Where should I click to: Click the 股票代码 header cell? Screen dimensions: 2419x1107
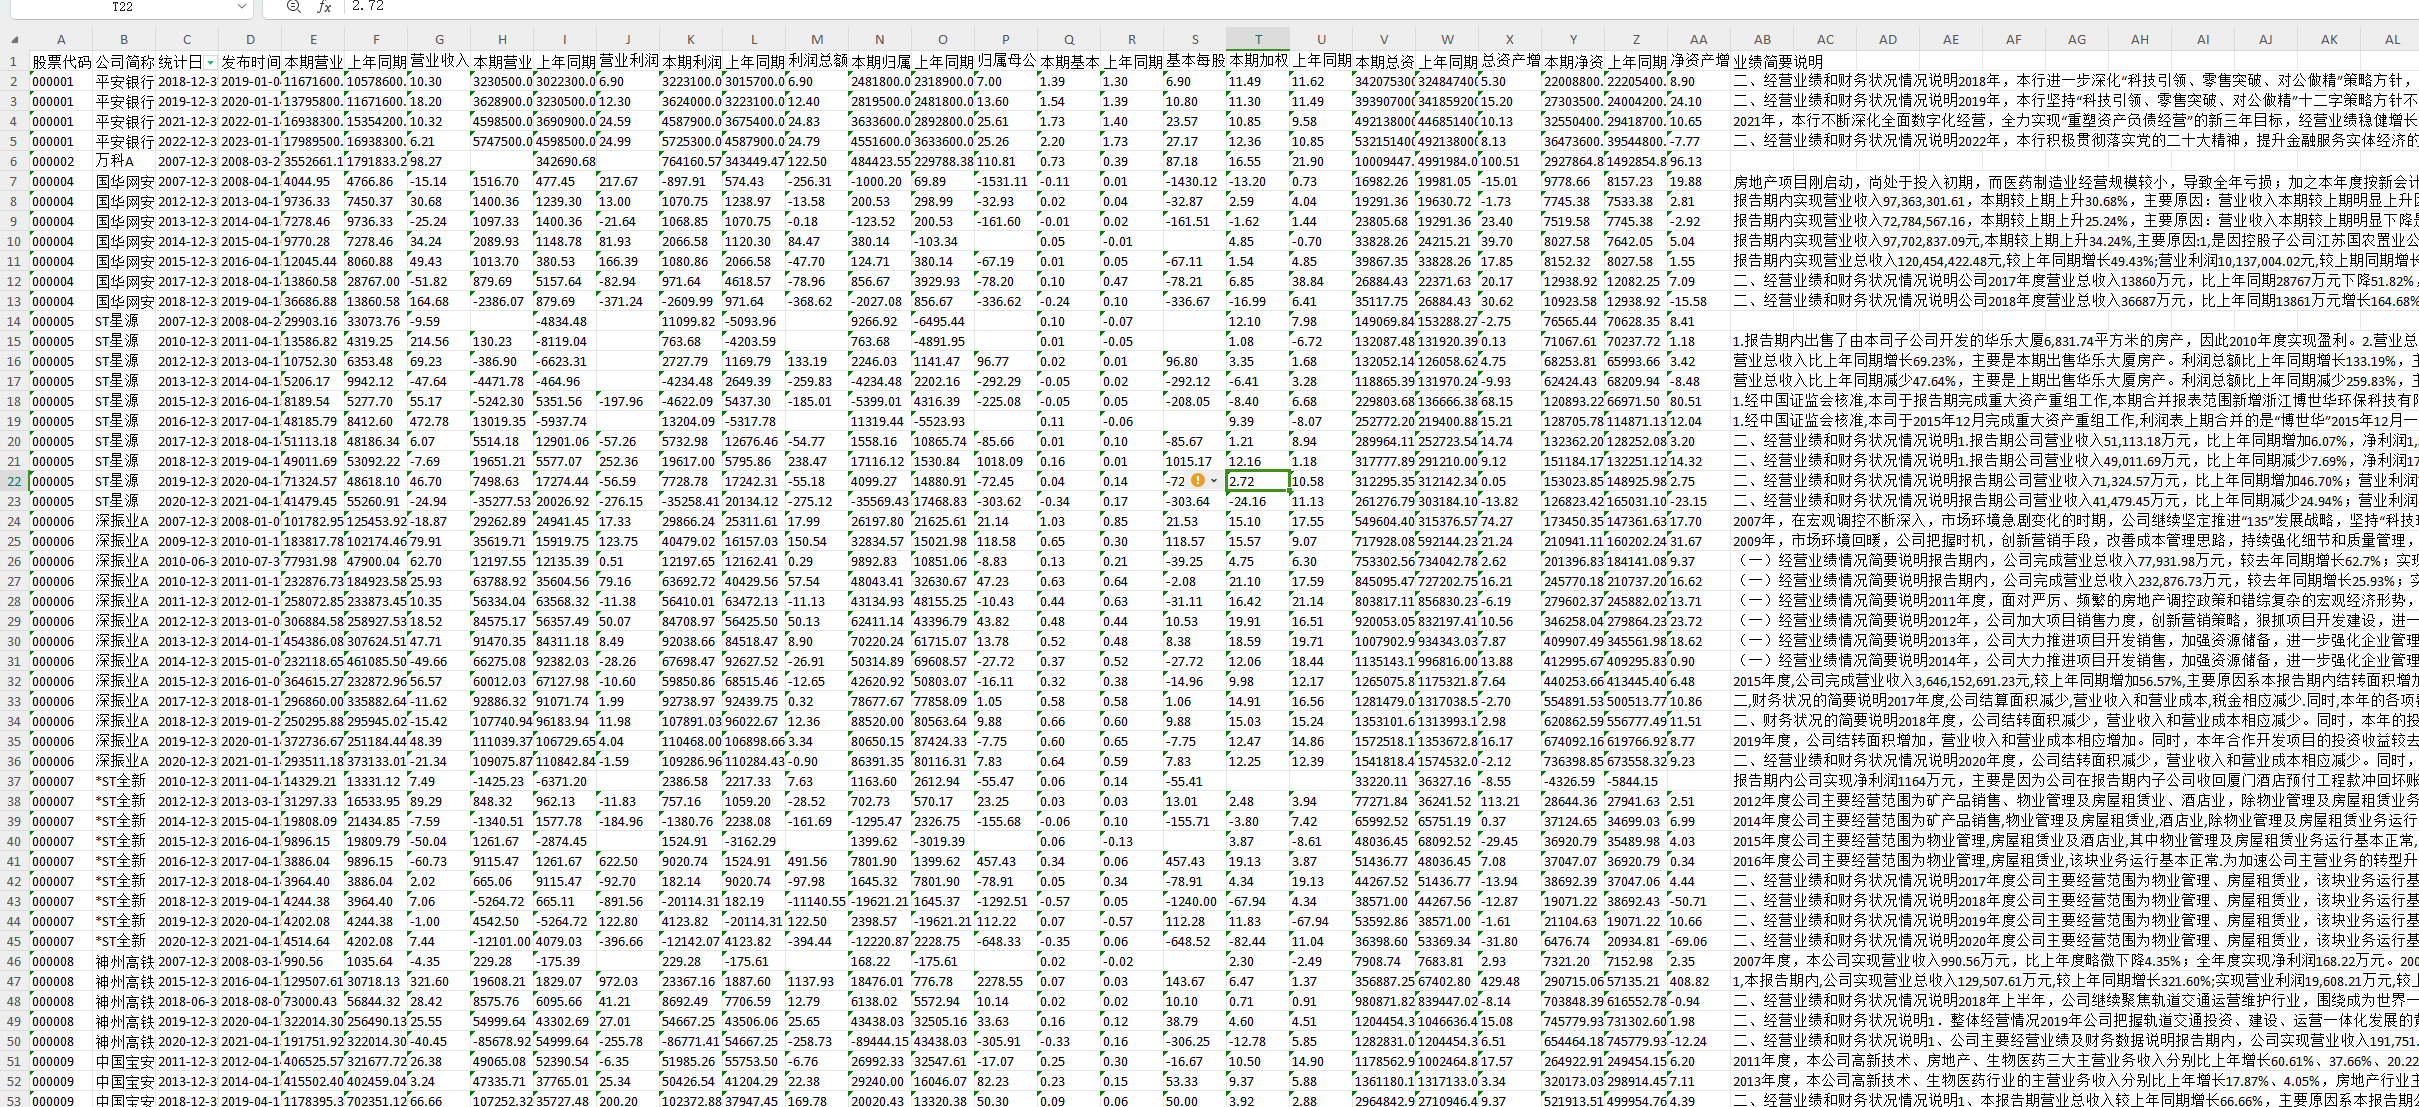(x=61, y=61)
